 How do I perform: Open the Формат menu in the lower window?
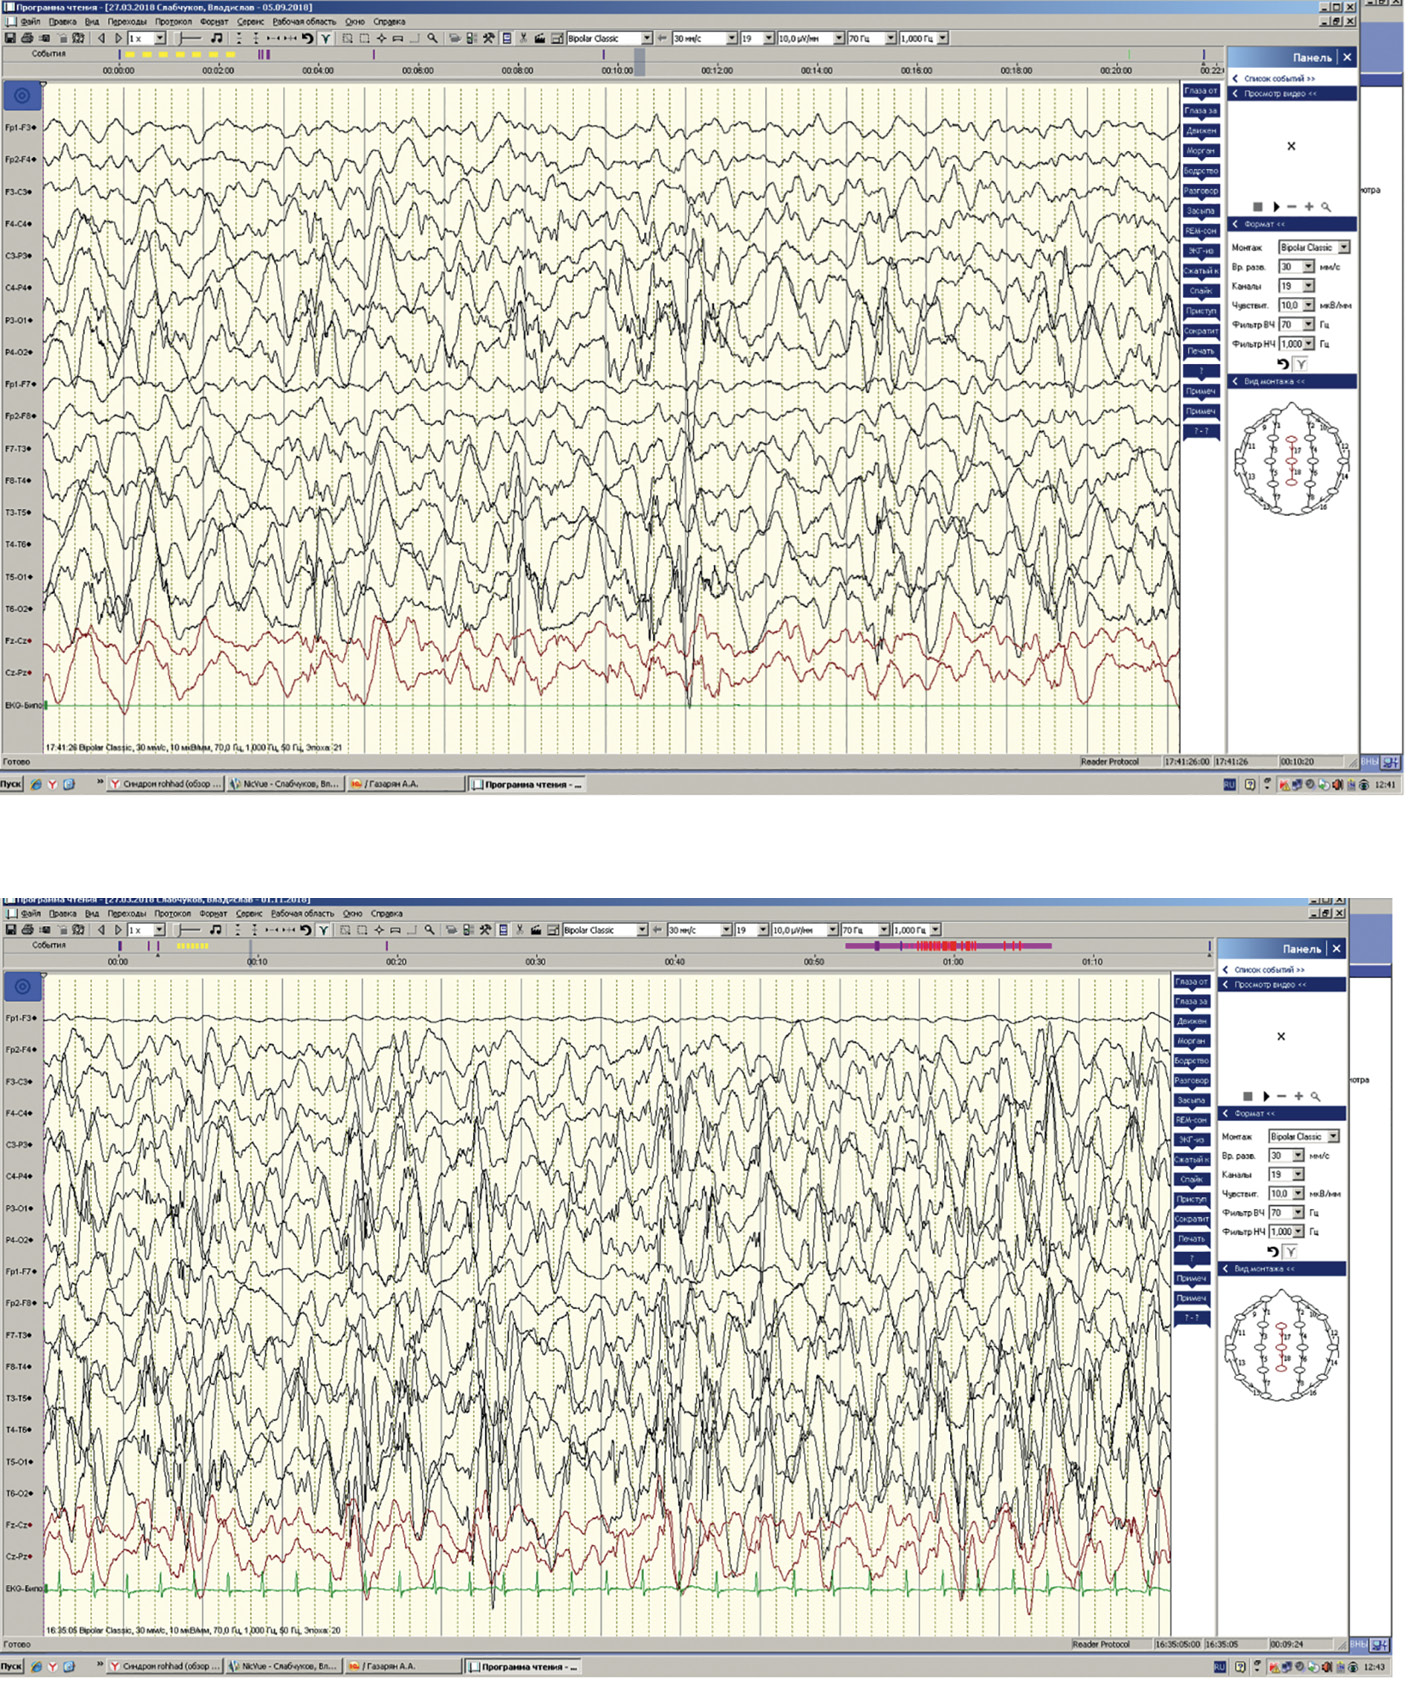click(213, 913)
